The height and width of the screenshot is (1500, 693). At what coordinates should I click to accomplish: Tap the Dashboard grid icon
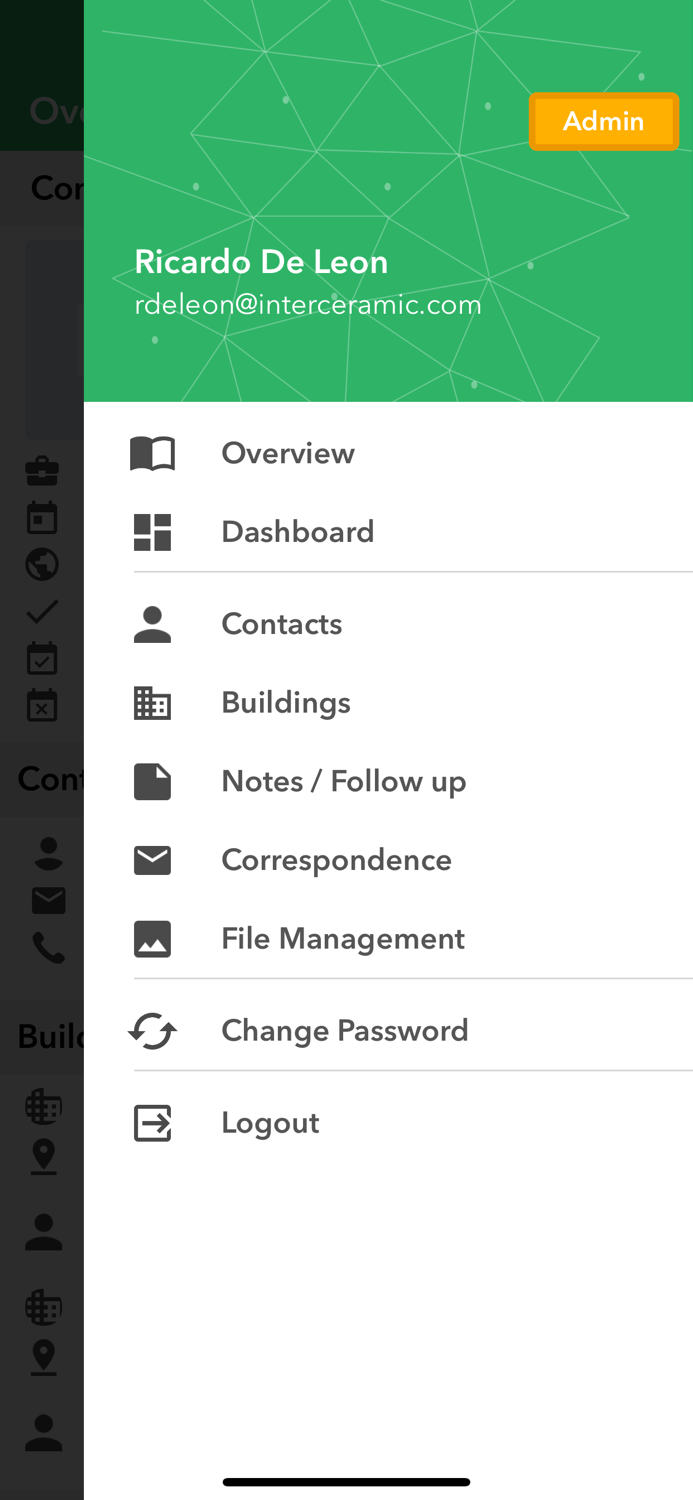tap(152, 532)
